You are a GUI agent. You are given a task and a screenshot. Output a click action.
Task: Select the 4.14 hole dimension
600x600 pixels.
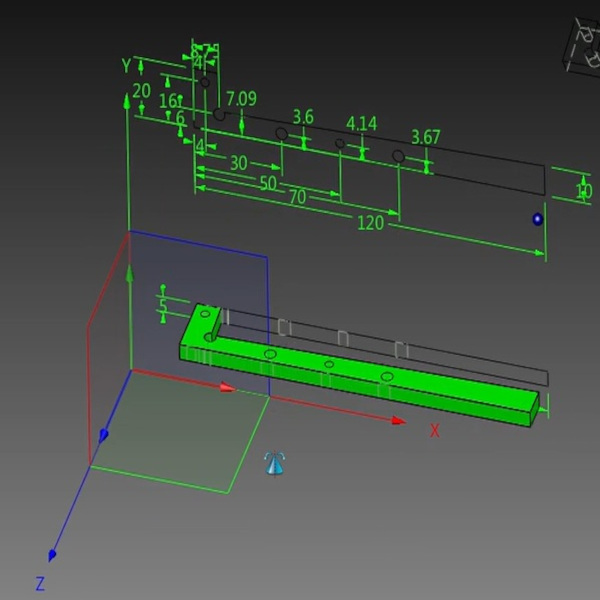361,124
